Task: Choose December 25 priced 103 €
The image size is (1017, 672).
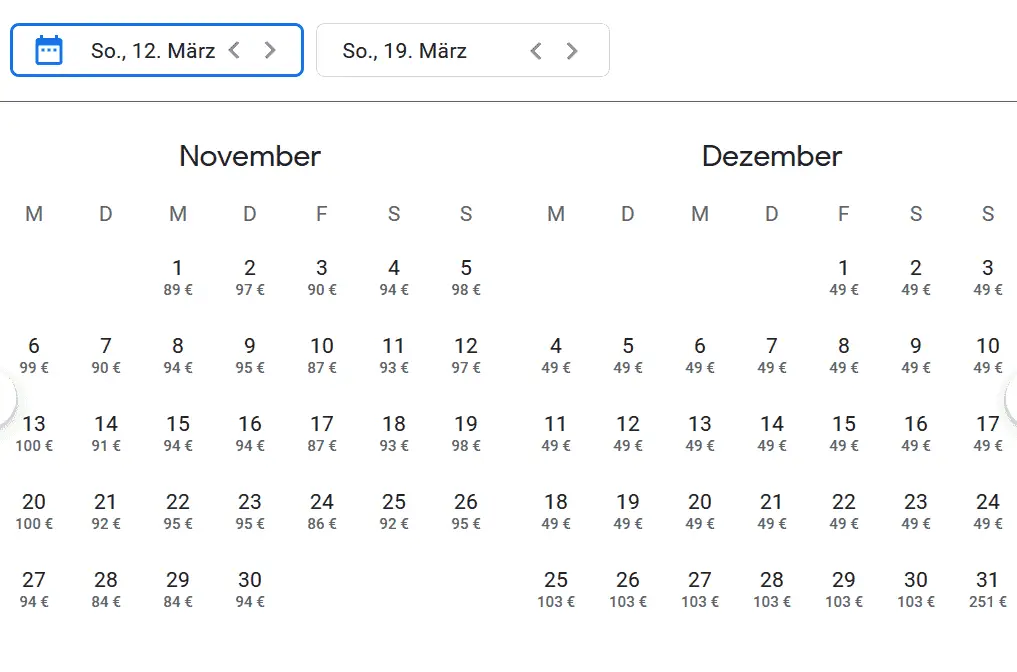Action: (556, 589)
